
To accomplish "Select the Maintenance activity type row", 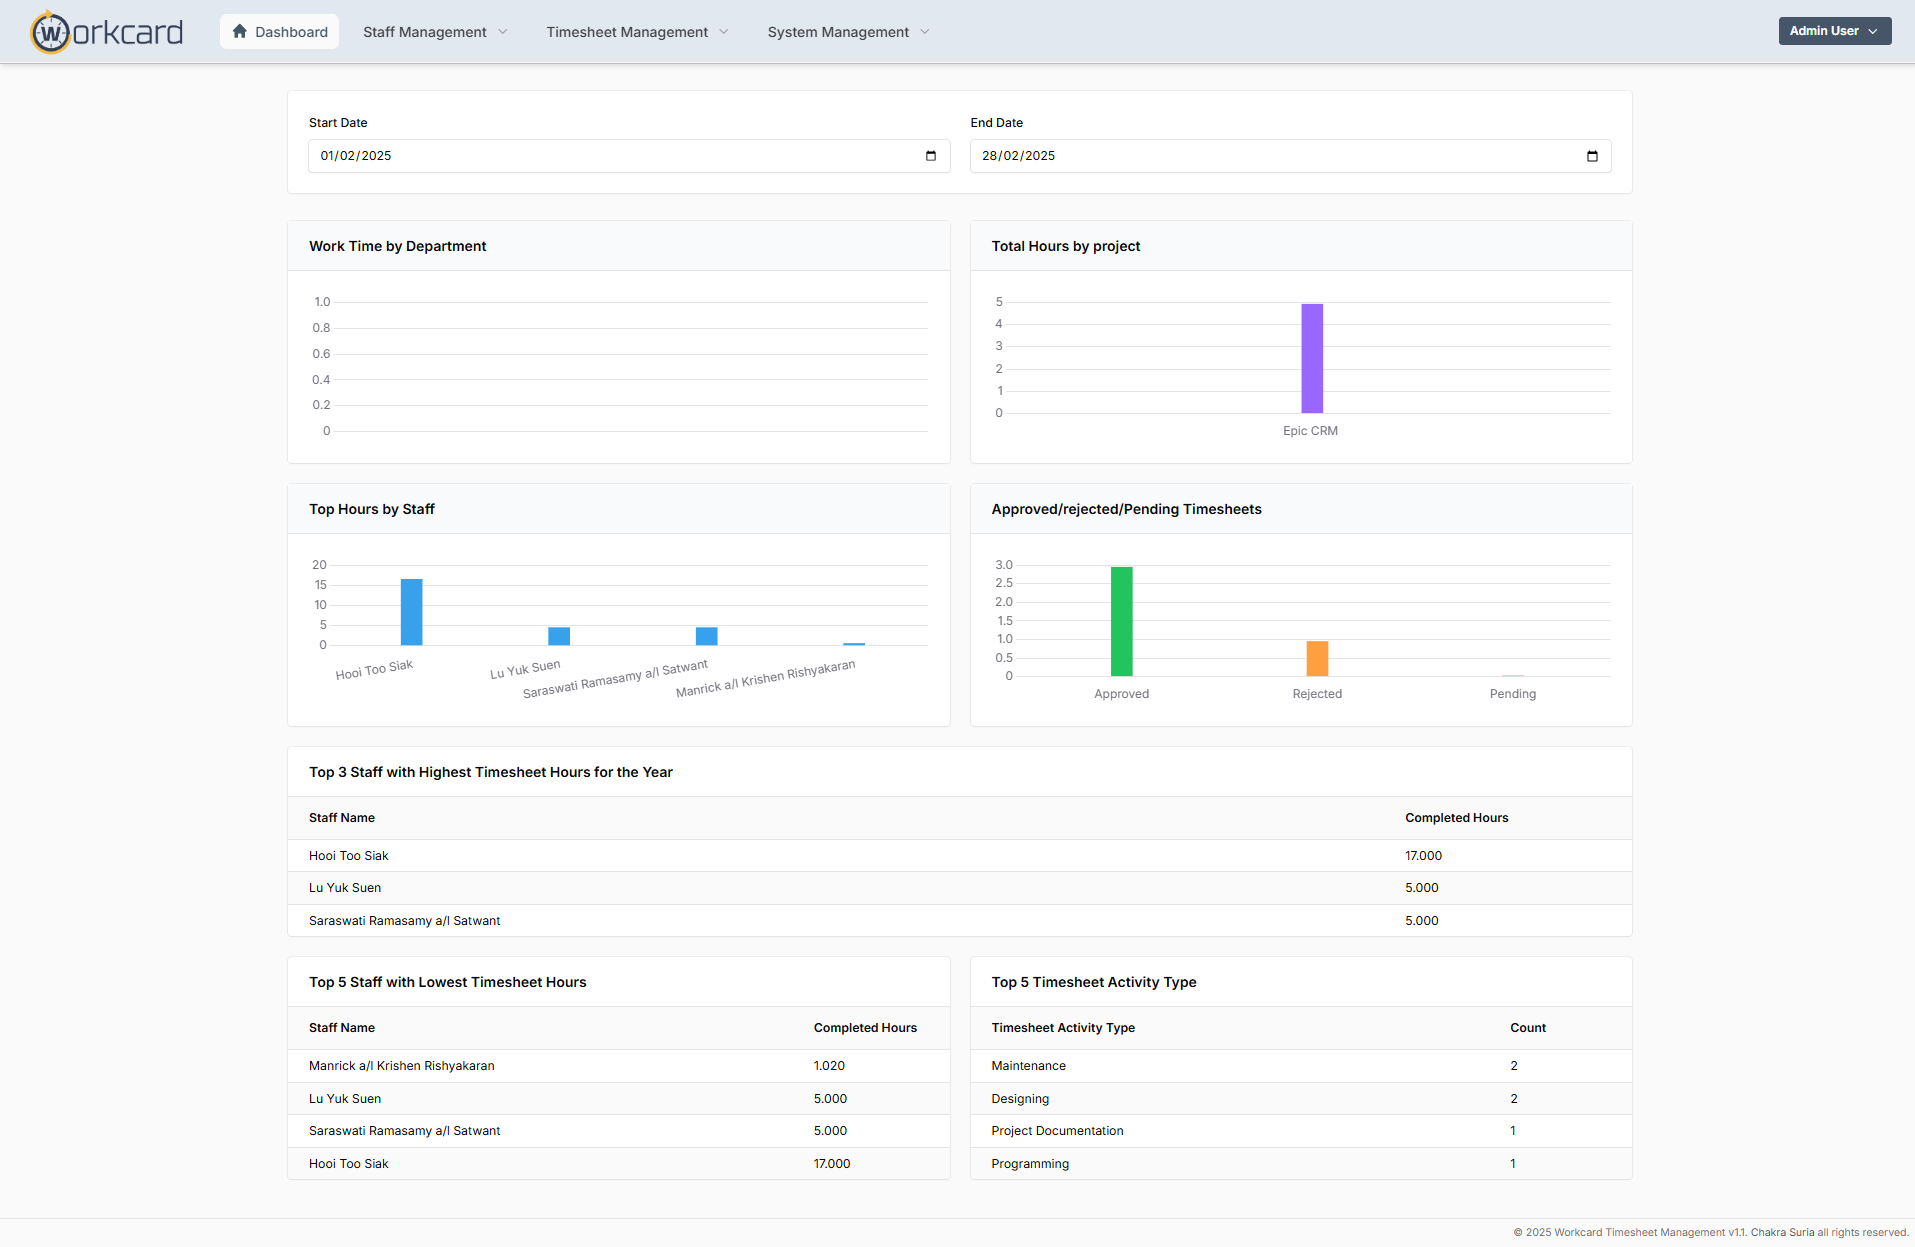I will (1028, 1066).
